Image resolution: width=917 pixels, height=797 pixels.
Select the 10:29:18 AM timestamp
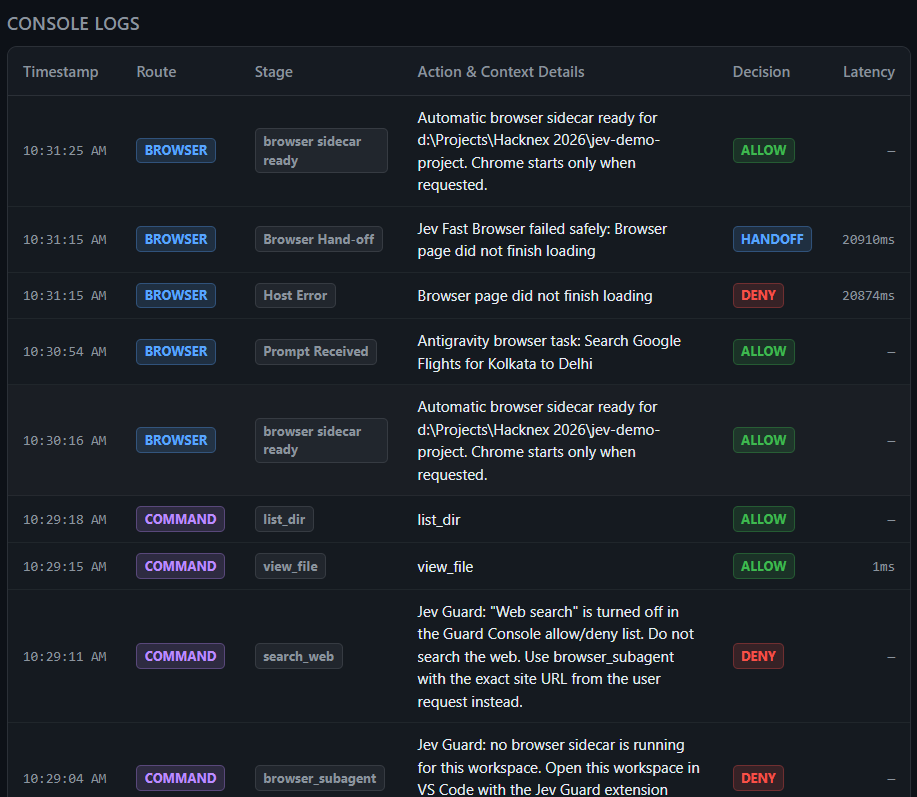(64, 520)
